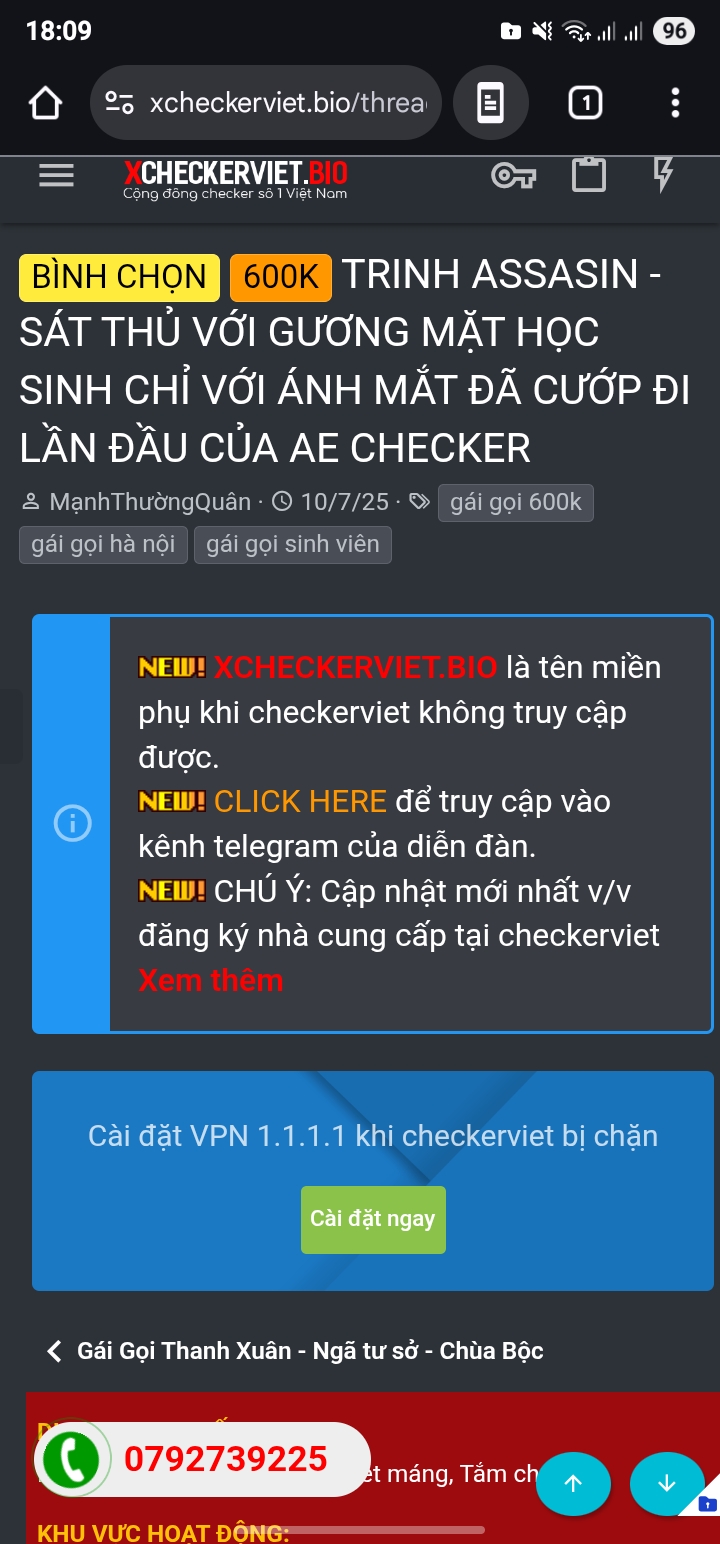Tap the 'Cài đặt ngay' button
The height and width of the screenshot is (1544, 720).
click(x=373, y=1219)
